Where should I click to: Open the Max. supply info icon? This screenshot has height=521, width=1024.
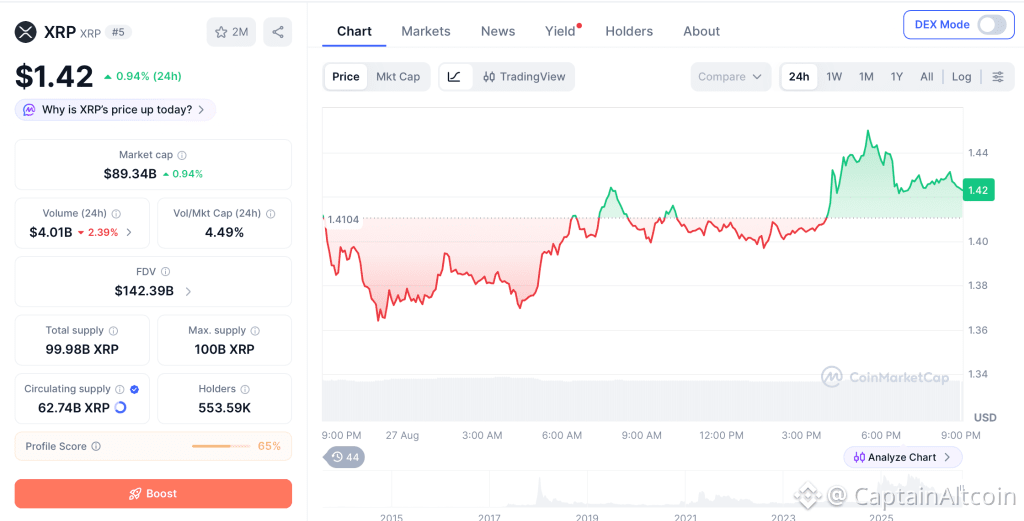pyautogui.click(x=255, y=331)
